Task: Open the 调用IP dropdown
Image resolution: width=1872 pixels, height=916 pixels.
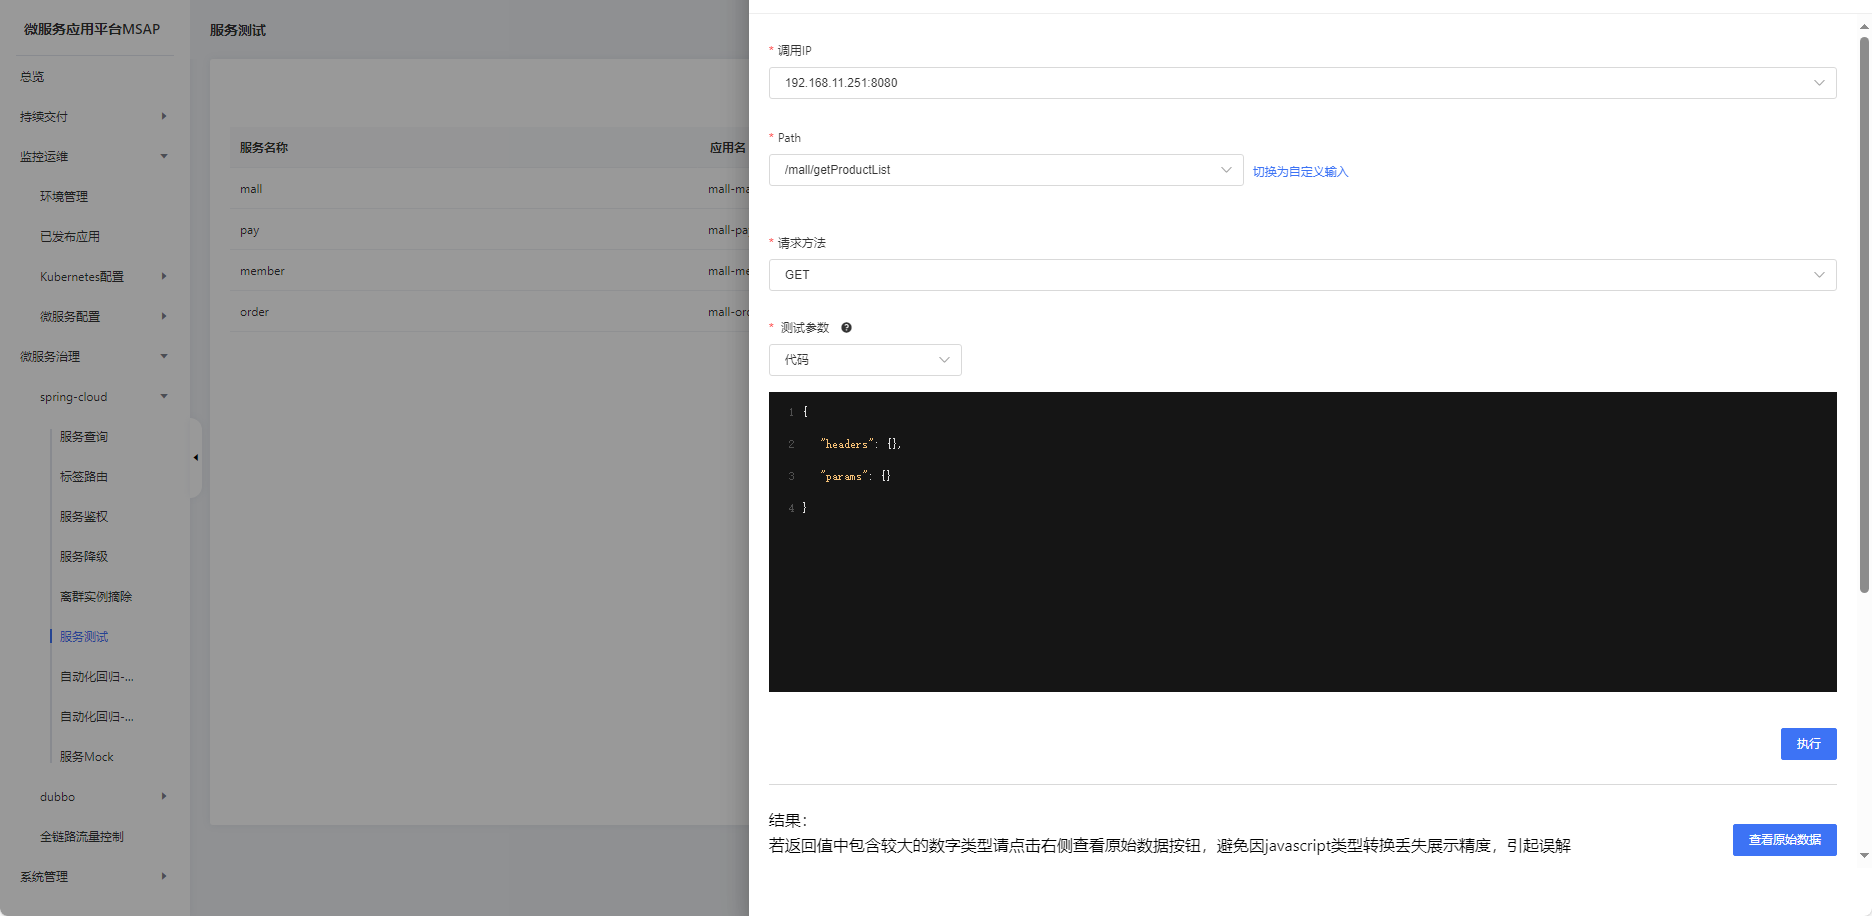Action: click(1302, 83)
